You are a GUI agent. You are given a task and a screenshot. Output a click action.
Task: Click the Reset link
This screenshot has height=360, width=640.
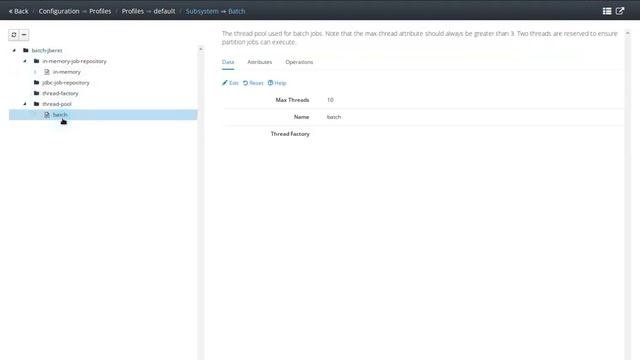[253, 83]
